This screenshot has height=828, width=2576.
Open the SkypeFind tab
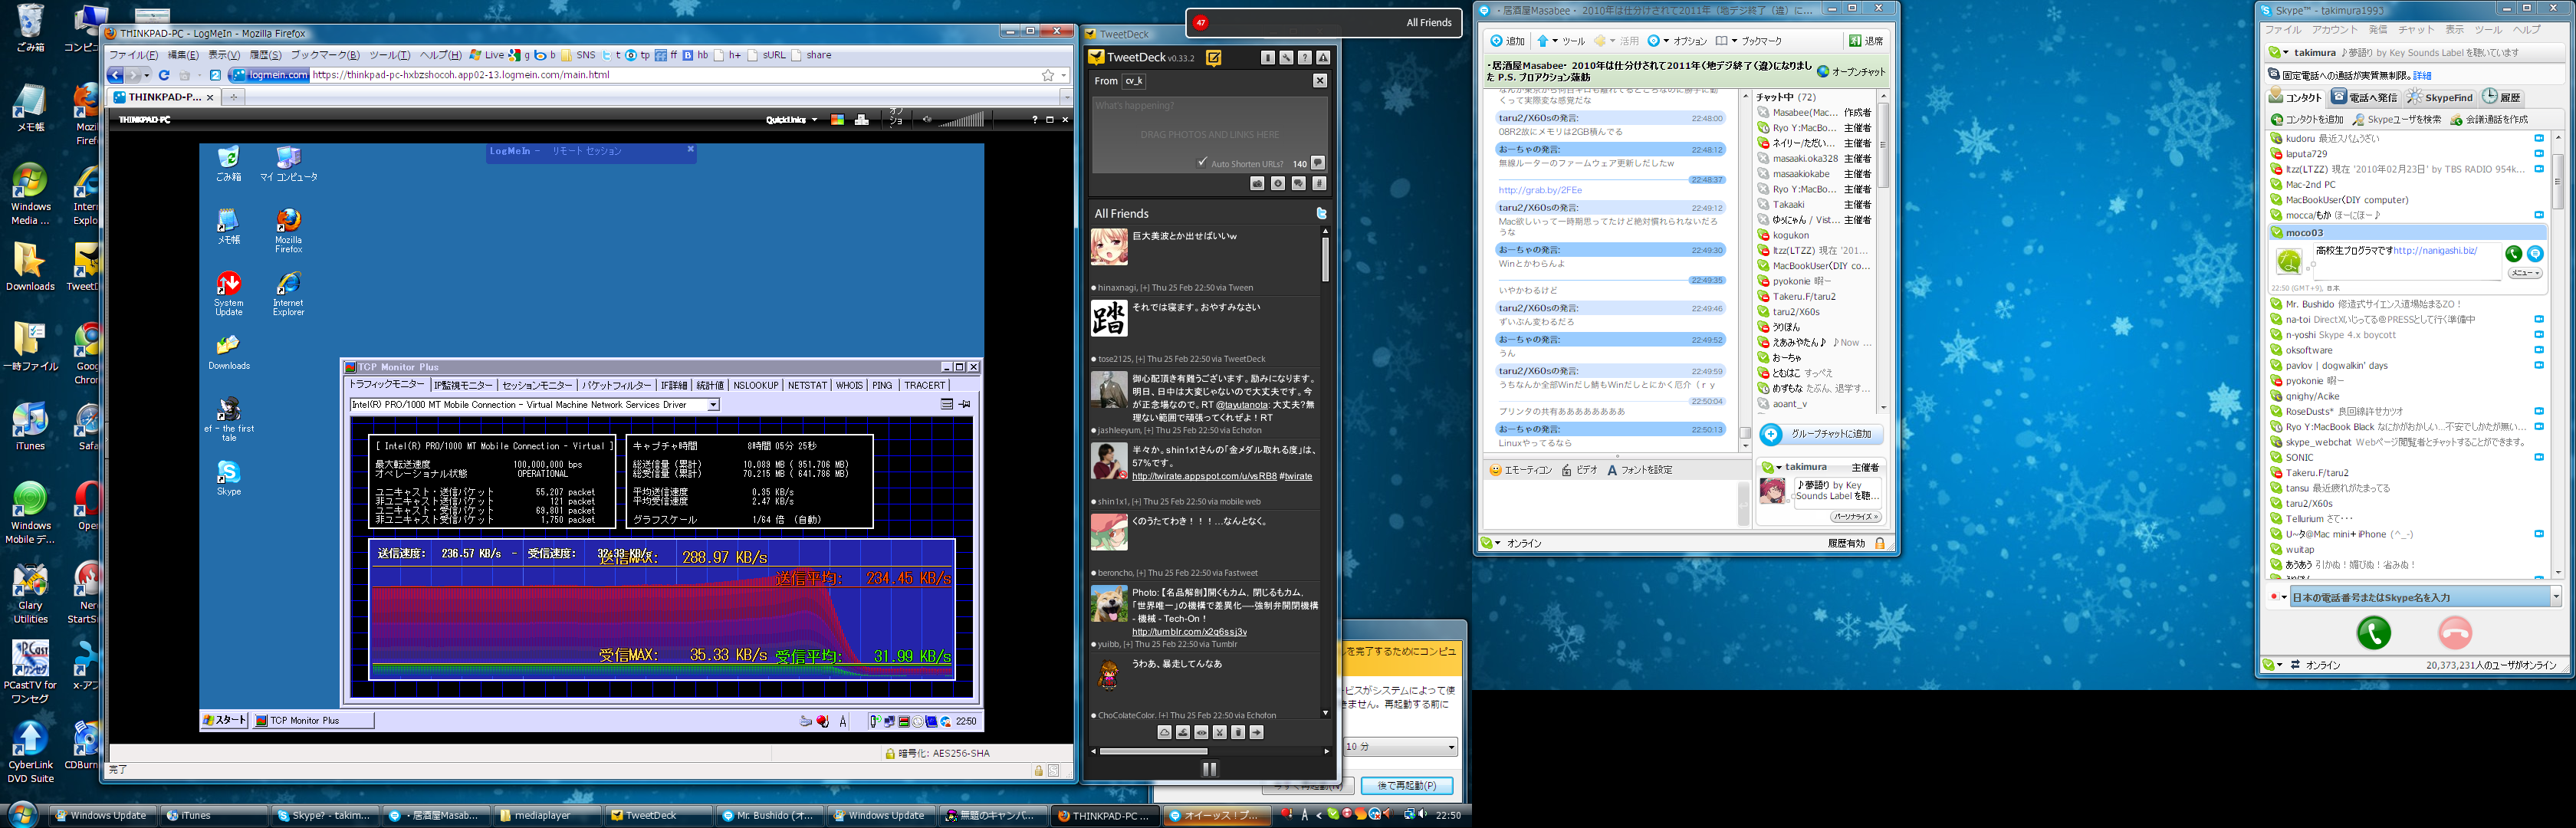[x=2439, y=97]
